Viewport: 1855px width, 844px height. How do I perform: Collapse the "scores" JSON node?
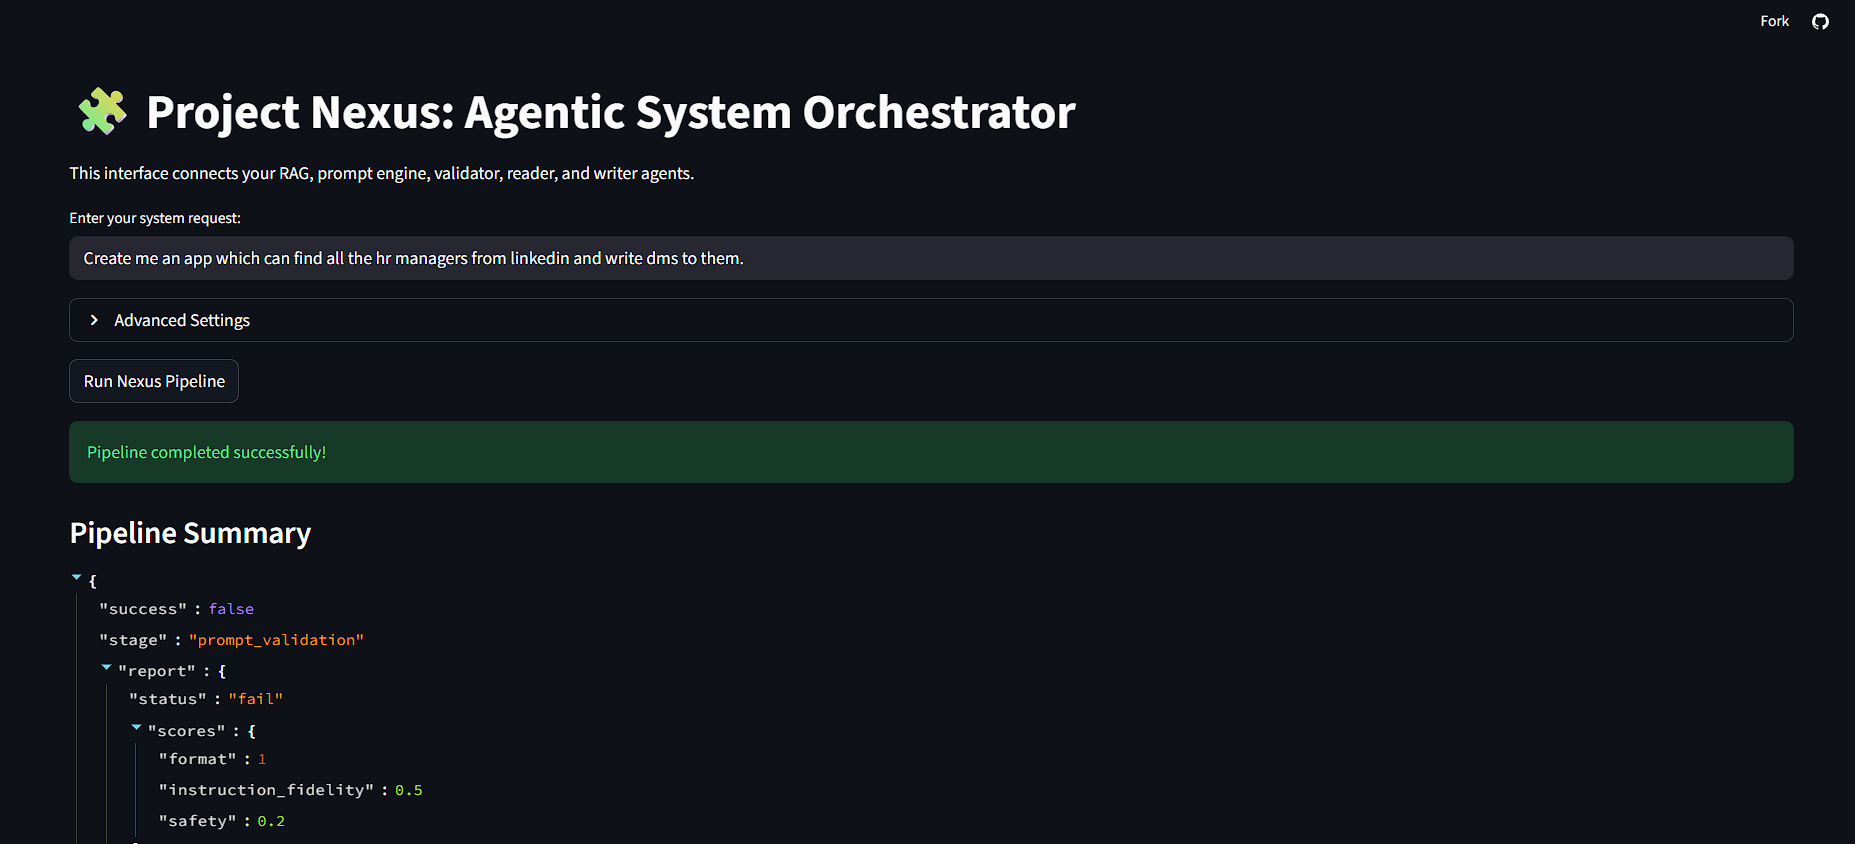[136, 728]
